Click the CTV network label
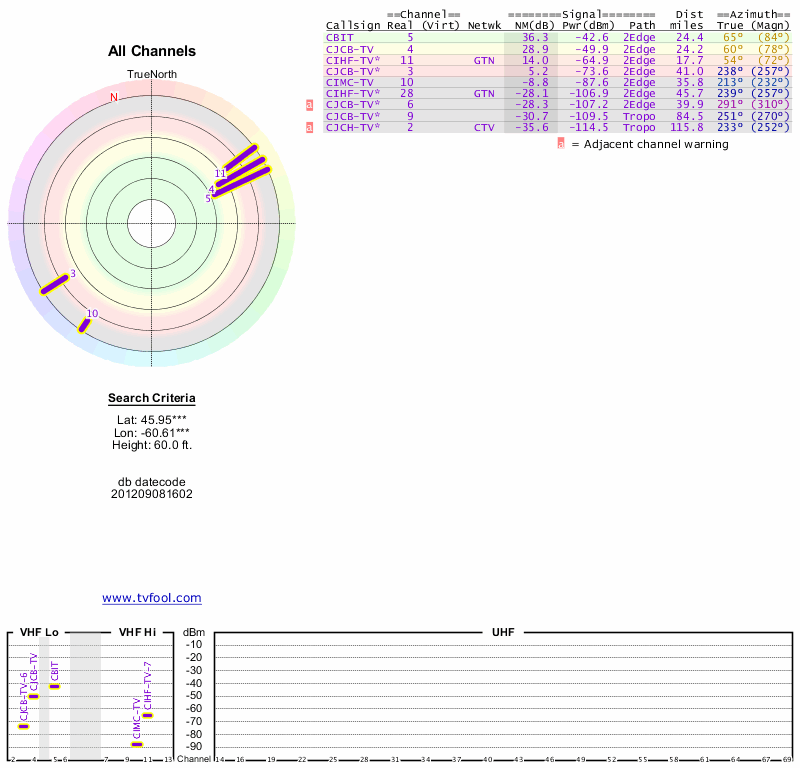Screen dimensions: 800x768 484,128
